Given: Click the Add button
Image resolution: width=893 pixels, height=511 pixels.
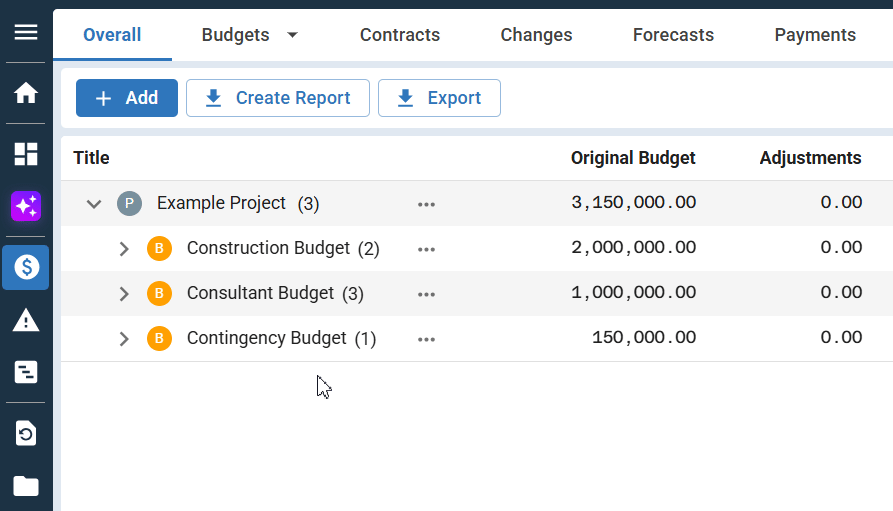Looking at the screenshot, I should pyautogui.click(x=127, y=98).
